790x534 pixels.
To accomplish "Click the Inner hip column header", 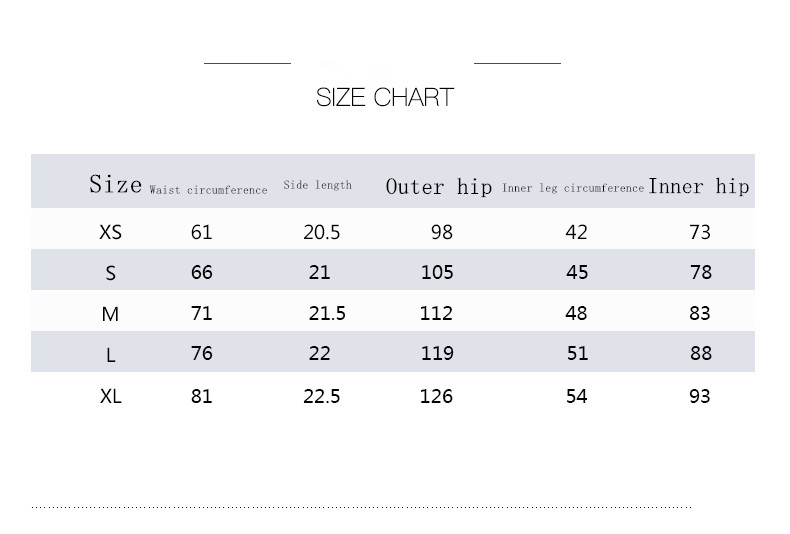I will pyautogui.click(x=699, y=186).
